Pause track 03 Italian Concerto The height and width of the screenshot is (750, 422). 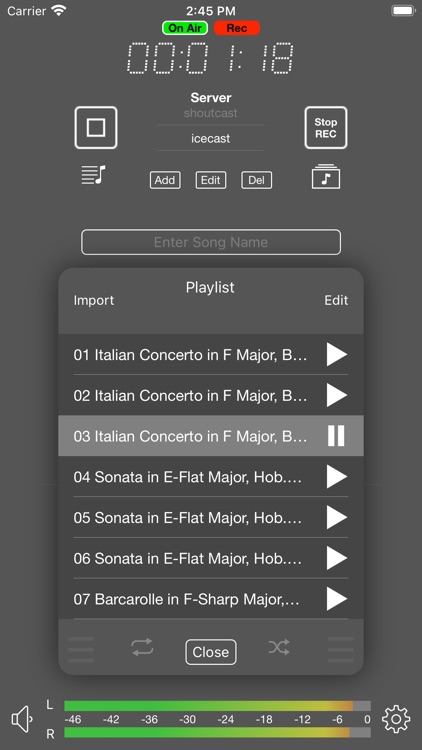coord(336,436)
